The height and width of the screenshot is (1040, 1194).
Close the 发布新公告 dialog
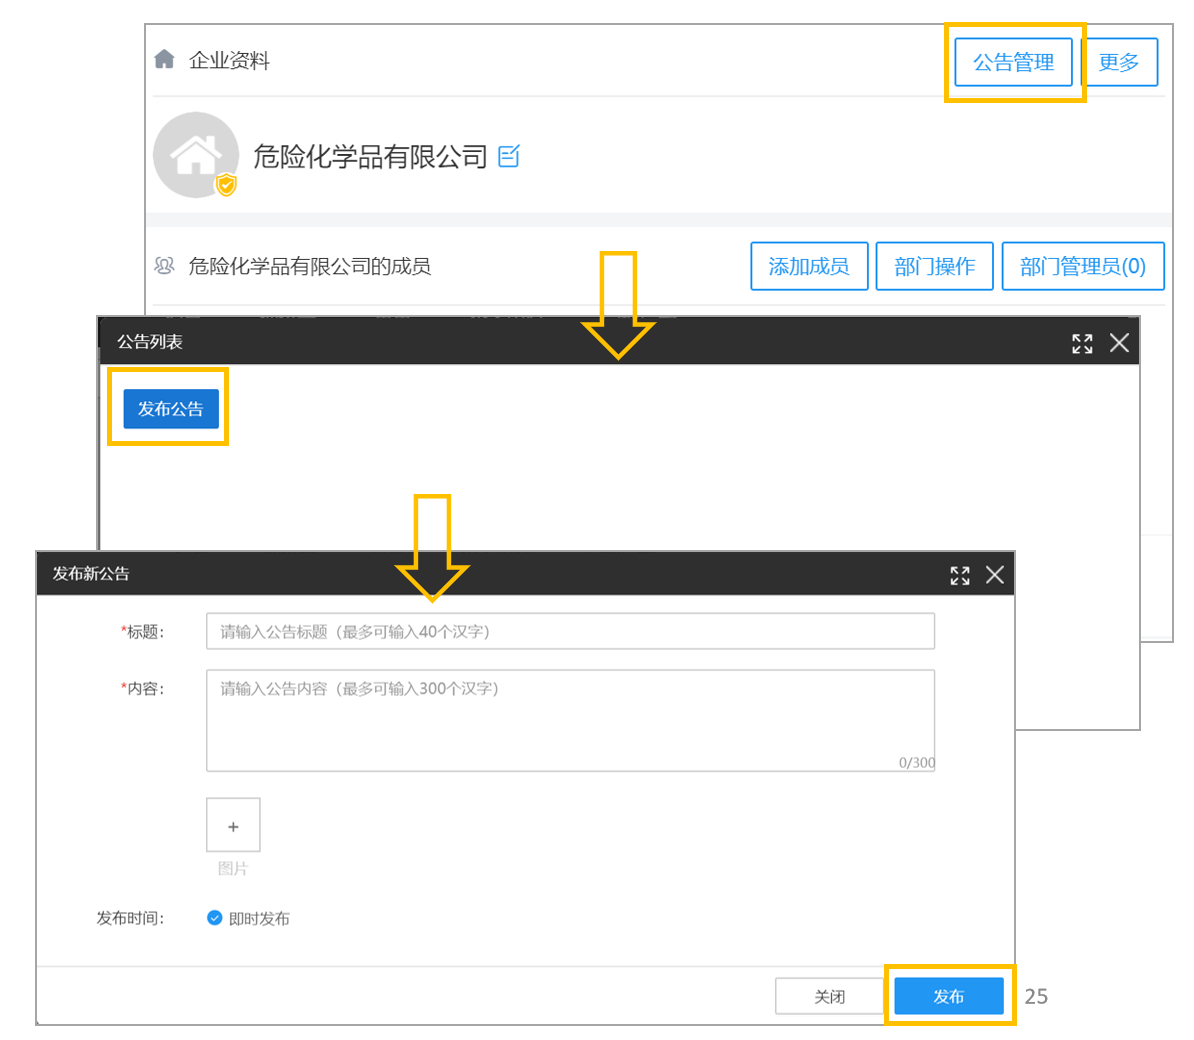994,575
